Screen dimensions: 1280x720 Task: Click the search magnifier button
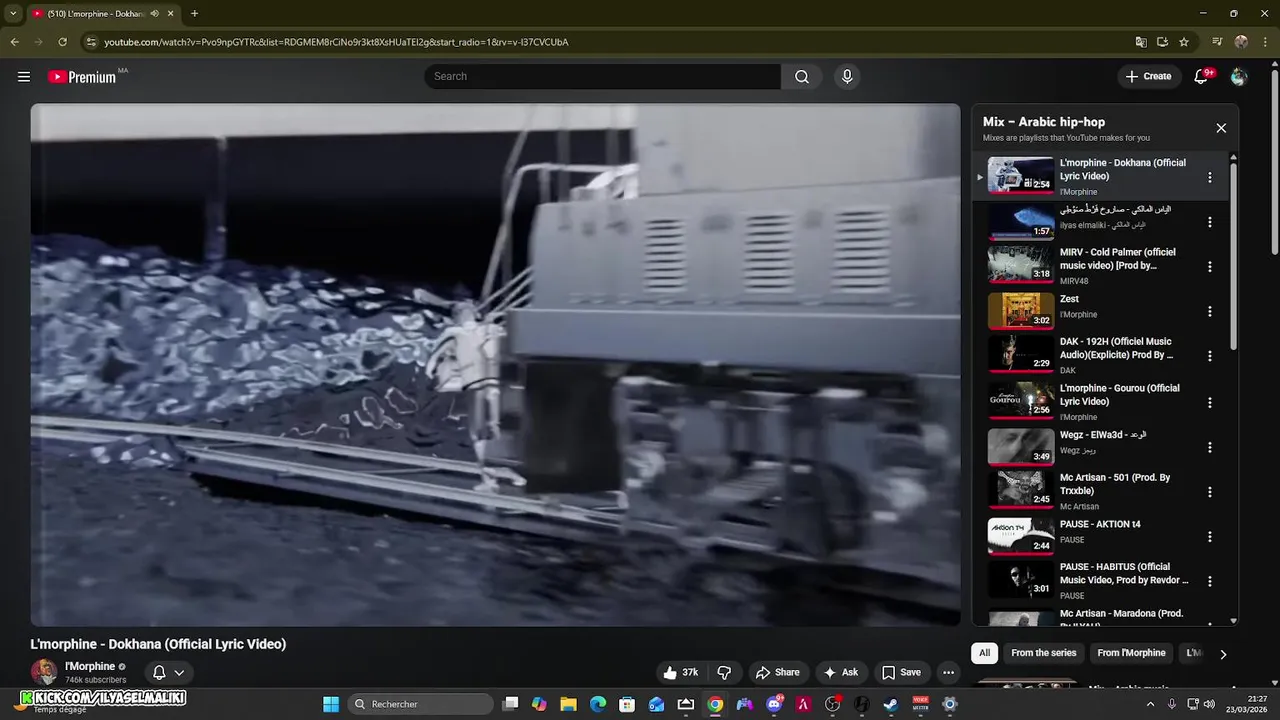coord(802,77)
